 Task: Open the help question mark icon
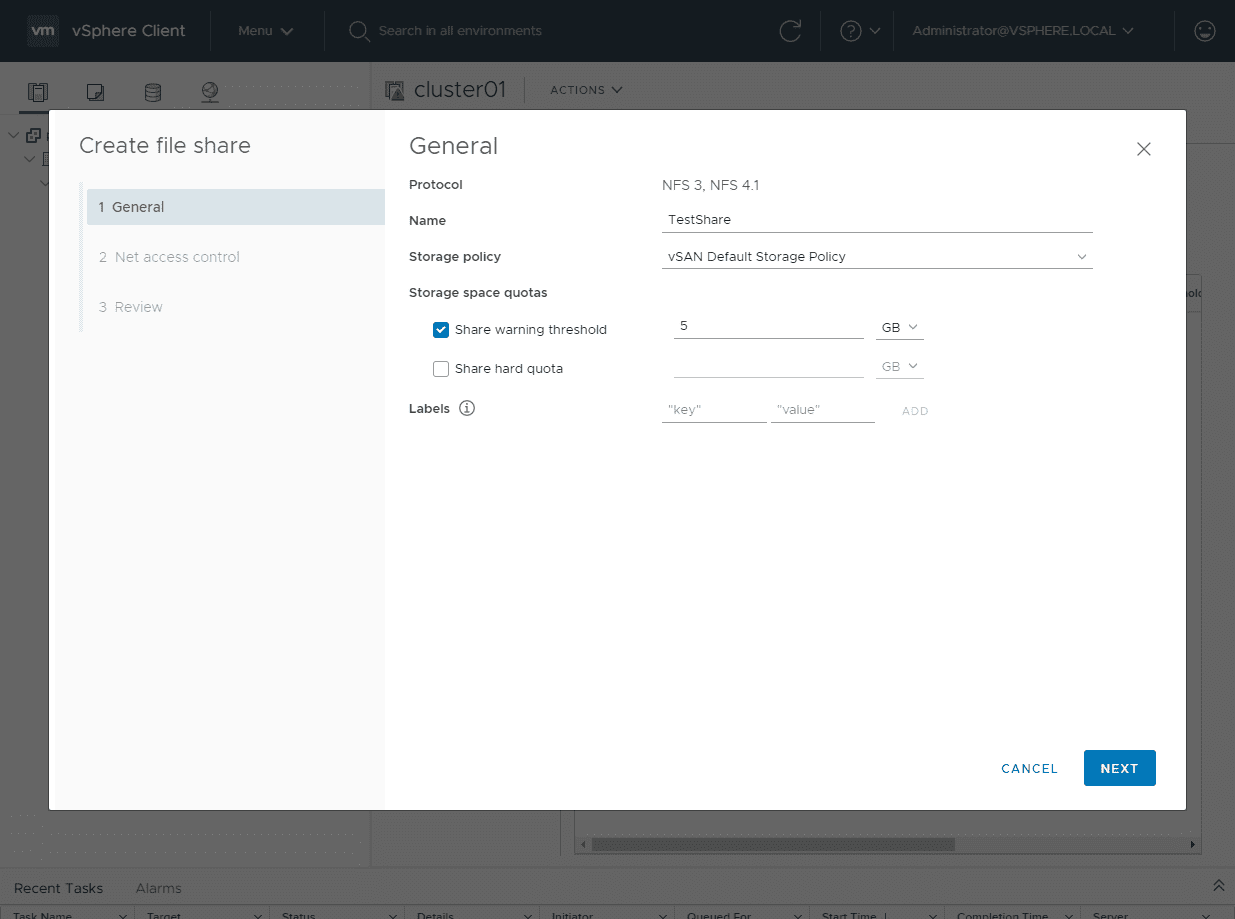[850, 31]
